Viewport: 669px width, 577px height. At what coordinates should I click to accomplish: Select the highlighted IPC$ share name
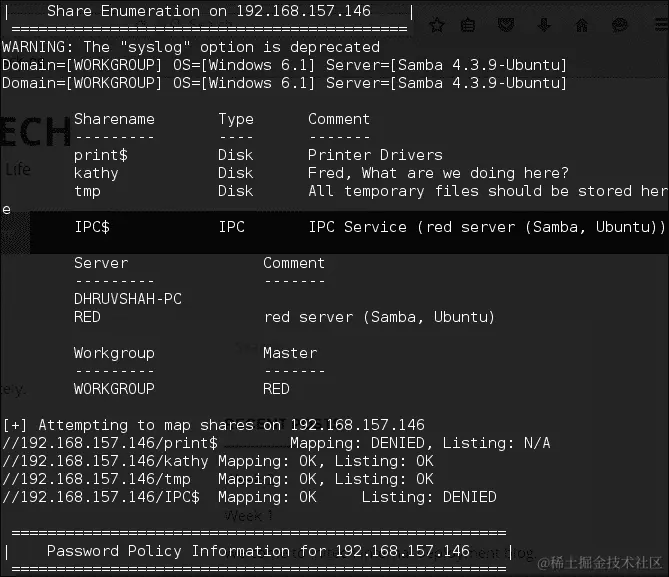(x=92, y=227)
